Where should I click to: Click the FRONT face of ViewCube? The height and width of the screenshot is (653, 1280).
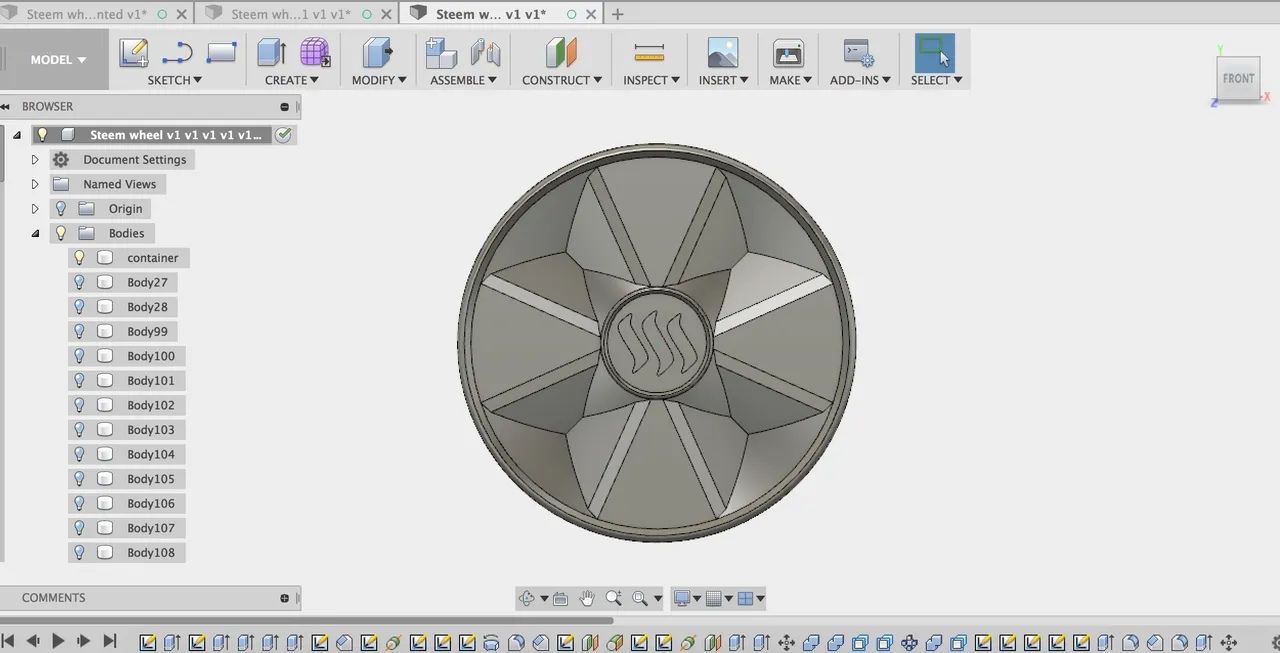tap(1238, 78)
